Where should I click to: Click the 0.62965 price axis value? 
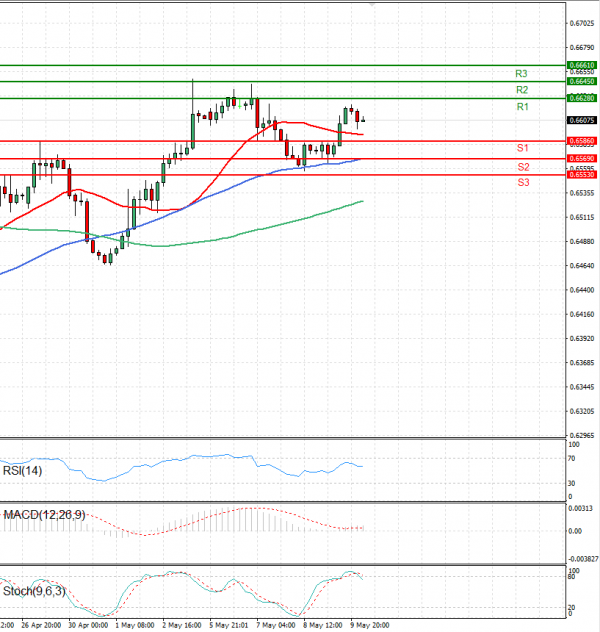coord(582,436)
